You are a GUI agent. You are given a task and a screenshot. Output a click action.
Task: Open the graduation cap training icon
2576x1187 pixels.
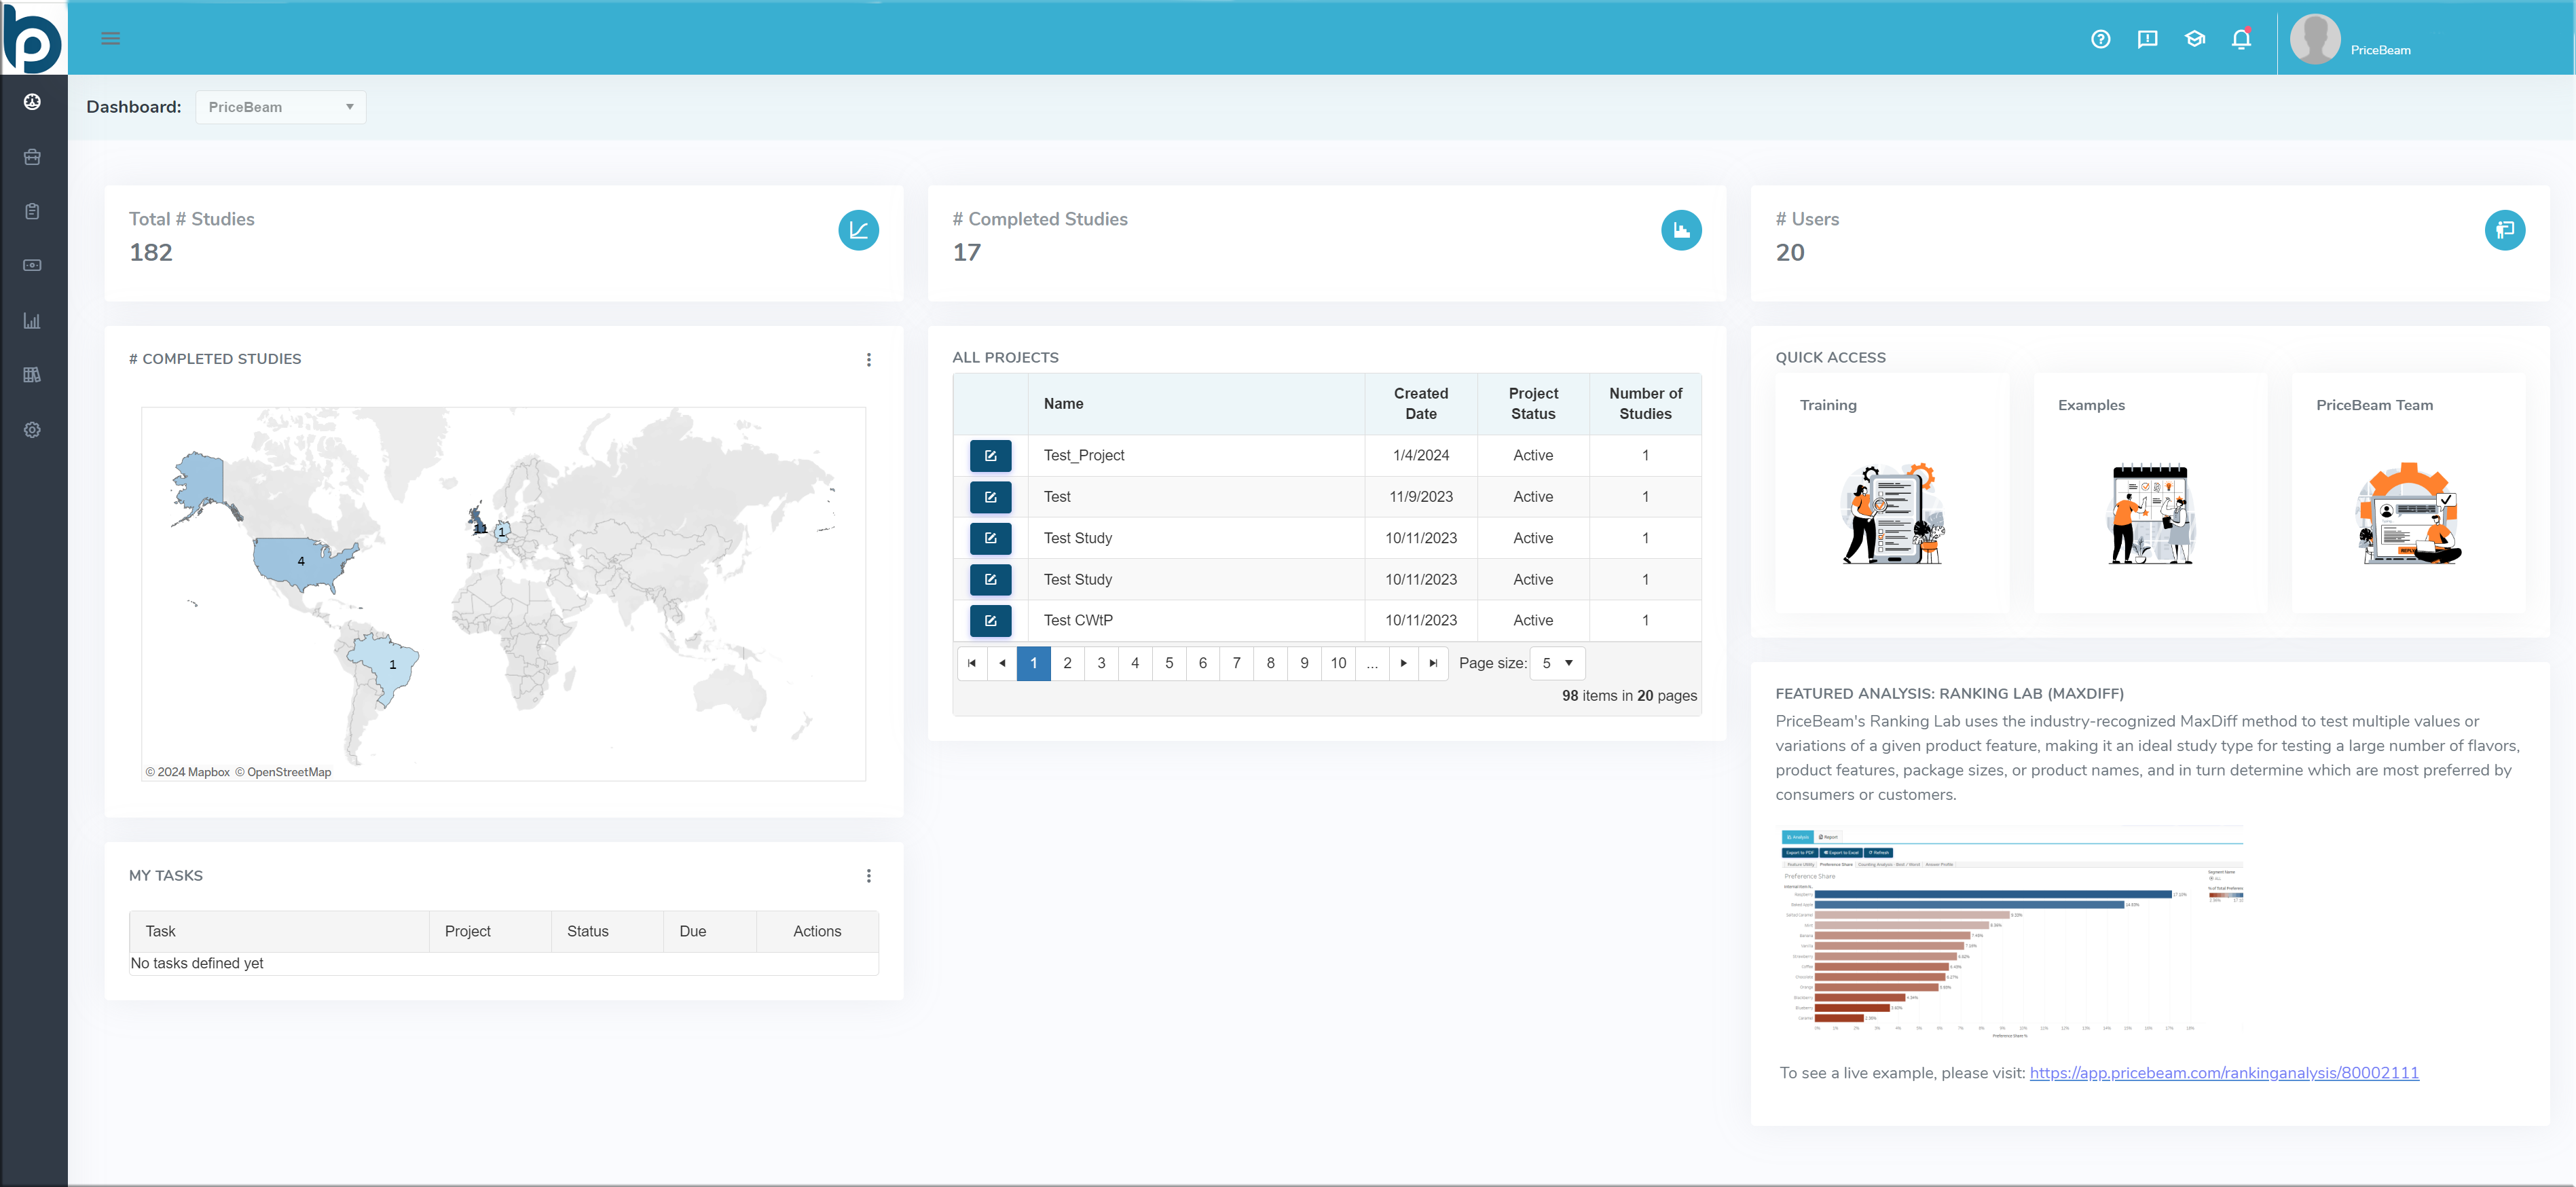tap(2194, 39)
